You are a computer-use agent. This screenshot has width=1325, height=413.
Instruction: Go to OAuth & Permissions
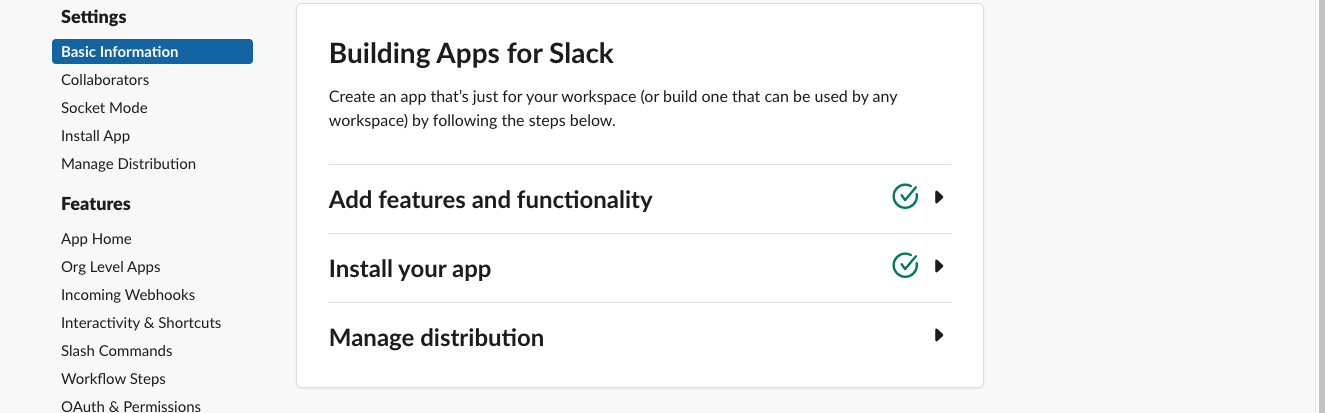click(131, 406)
